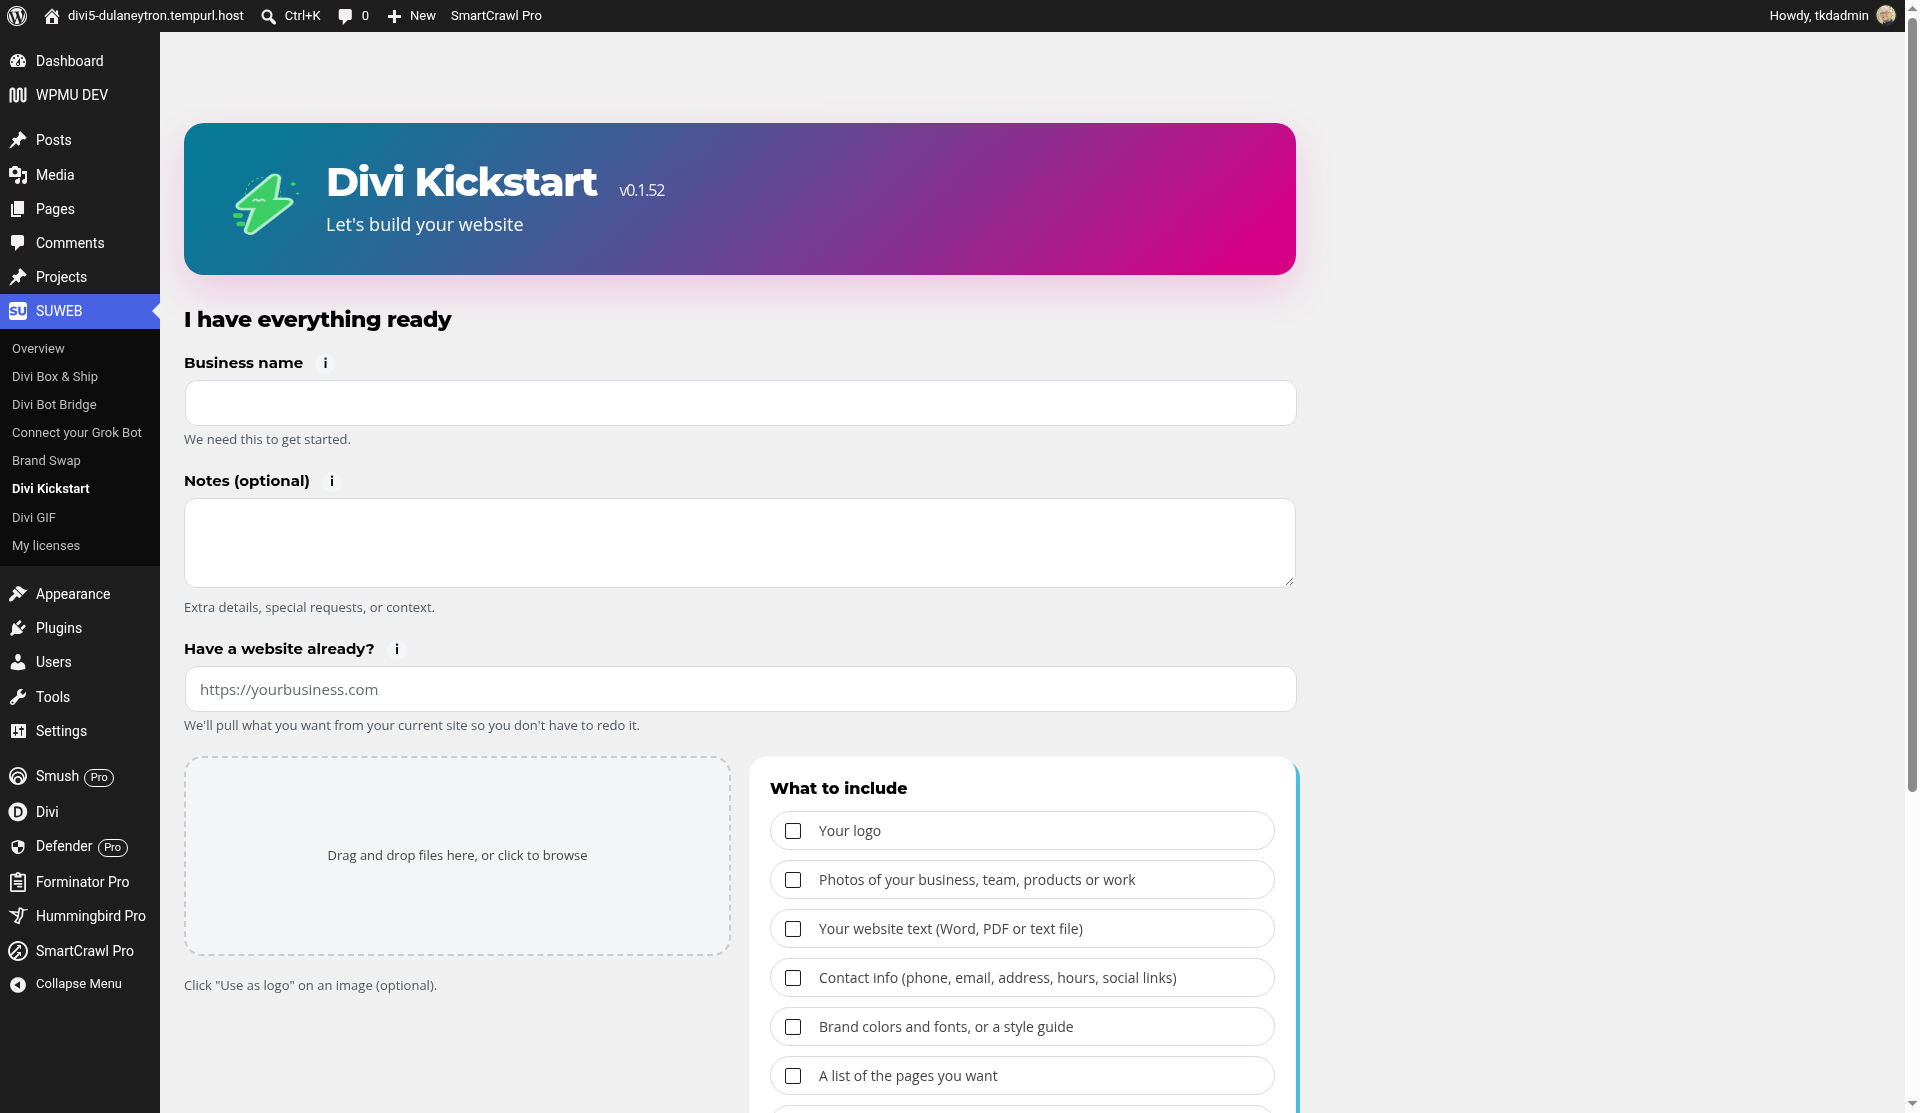
Task: Click the Forminator Pro clipboard icon
Action: pos(18,882)
